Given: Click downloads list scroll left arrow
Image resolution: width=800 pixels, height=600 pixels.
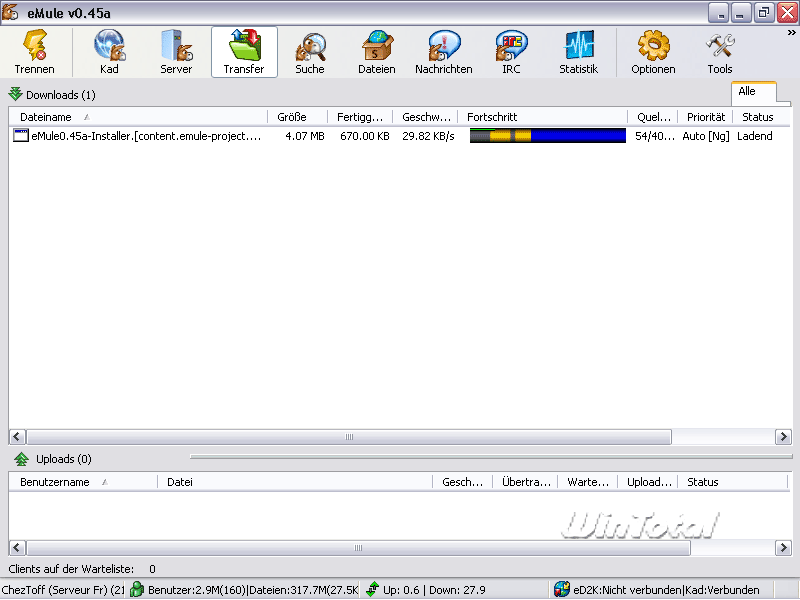Looking at the screenshot, I should tap(17, 437).
